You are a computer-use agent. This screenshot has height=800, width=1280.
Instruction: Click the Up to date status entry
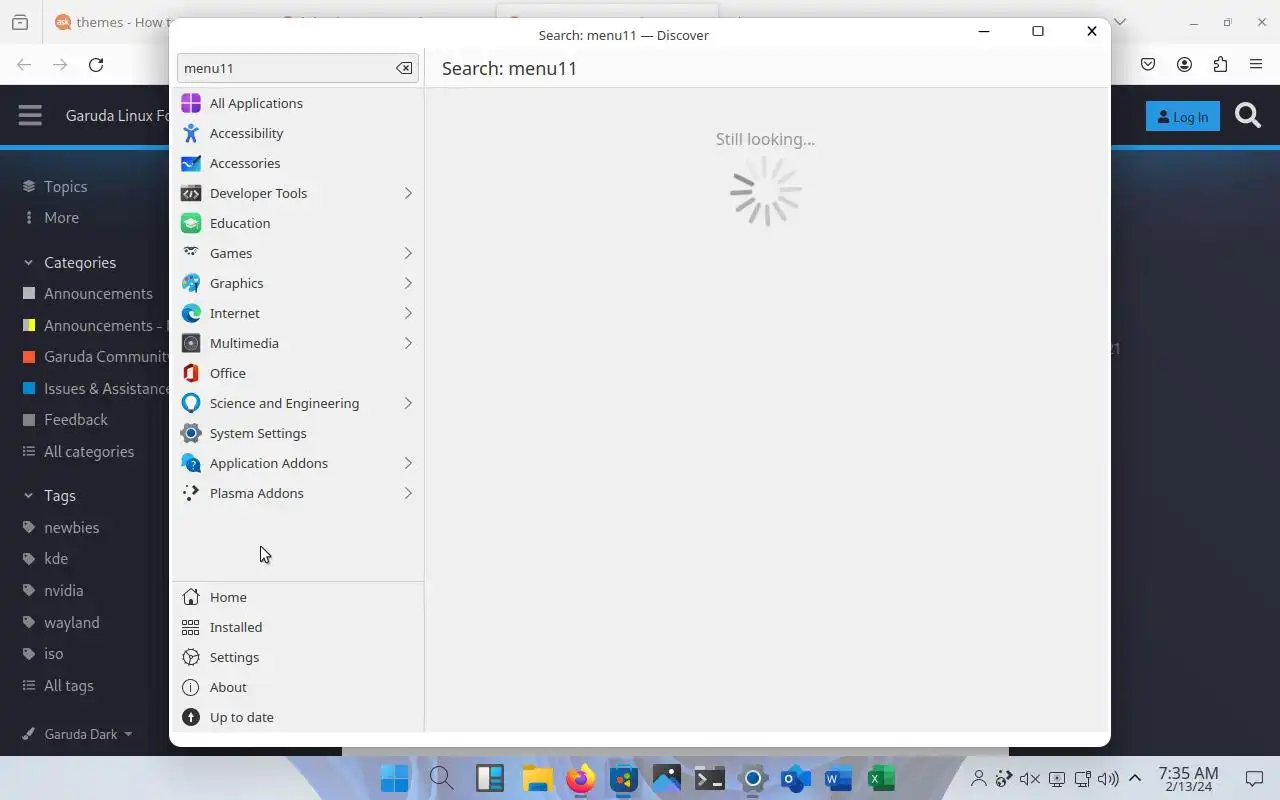[298, 717]
